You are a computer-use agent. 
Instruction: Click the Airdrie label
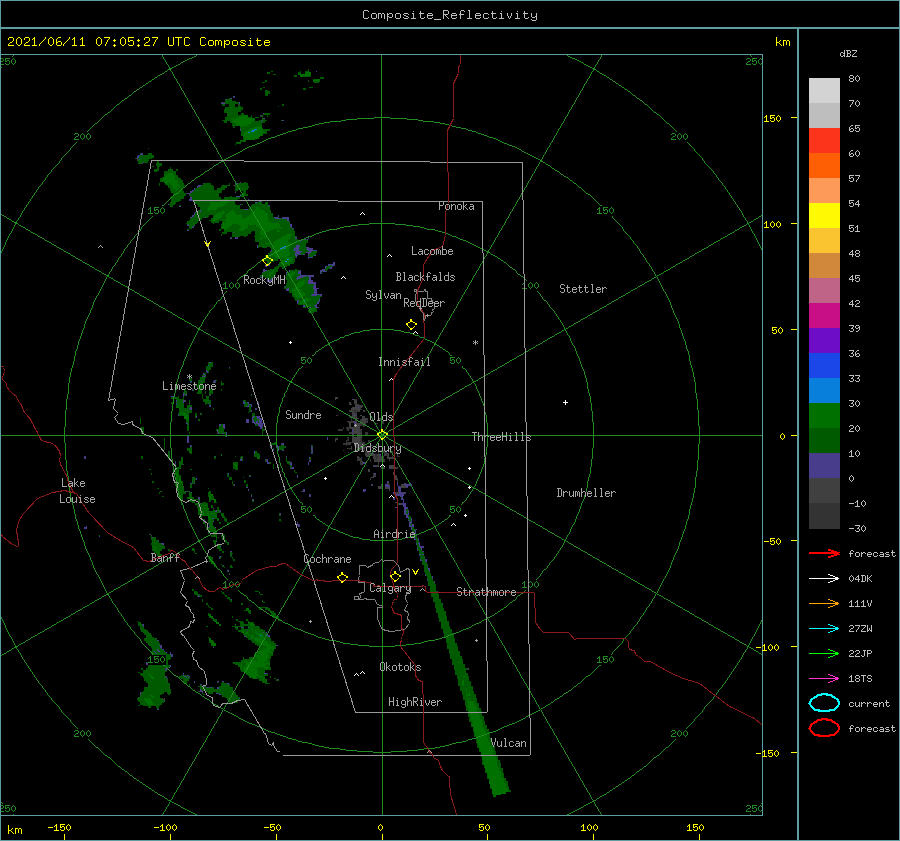pyautogui.click(x=394, y=534)
